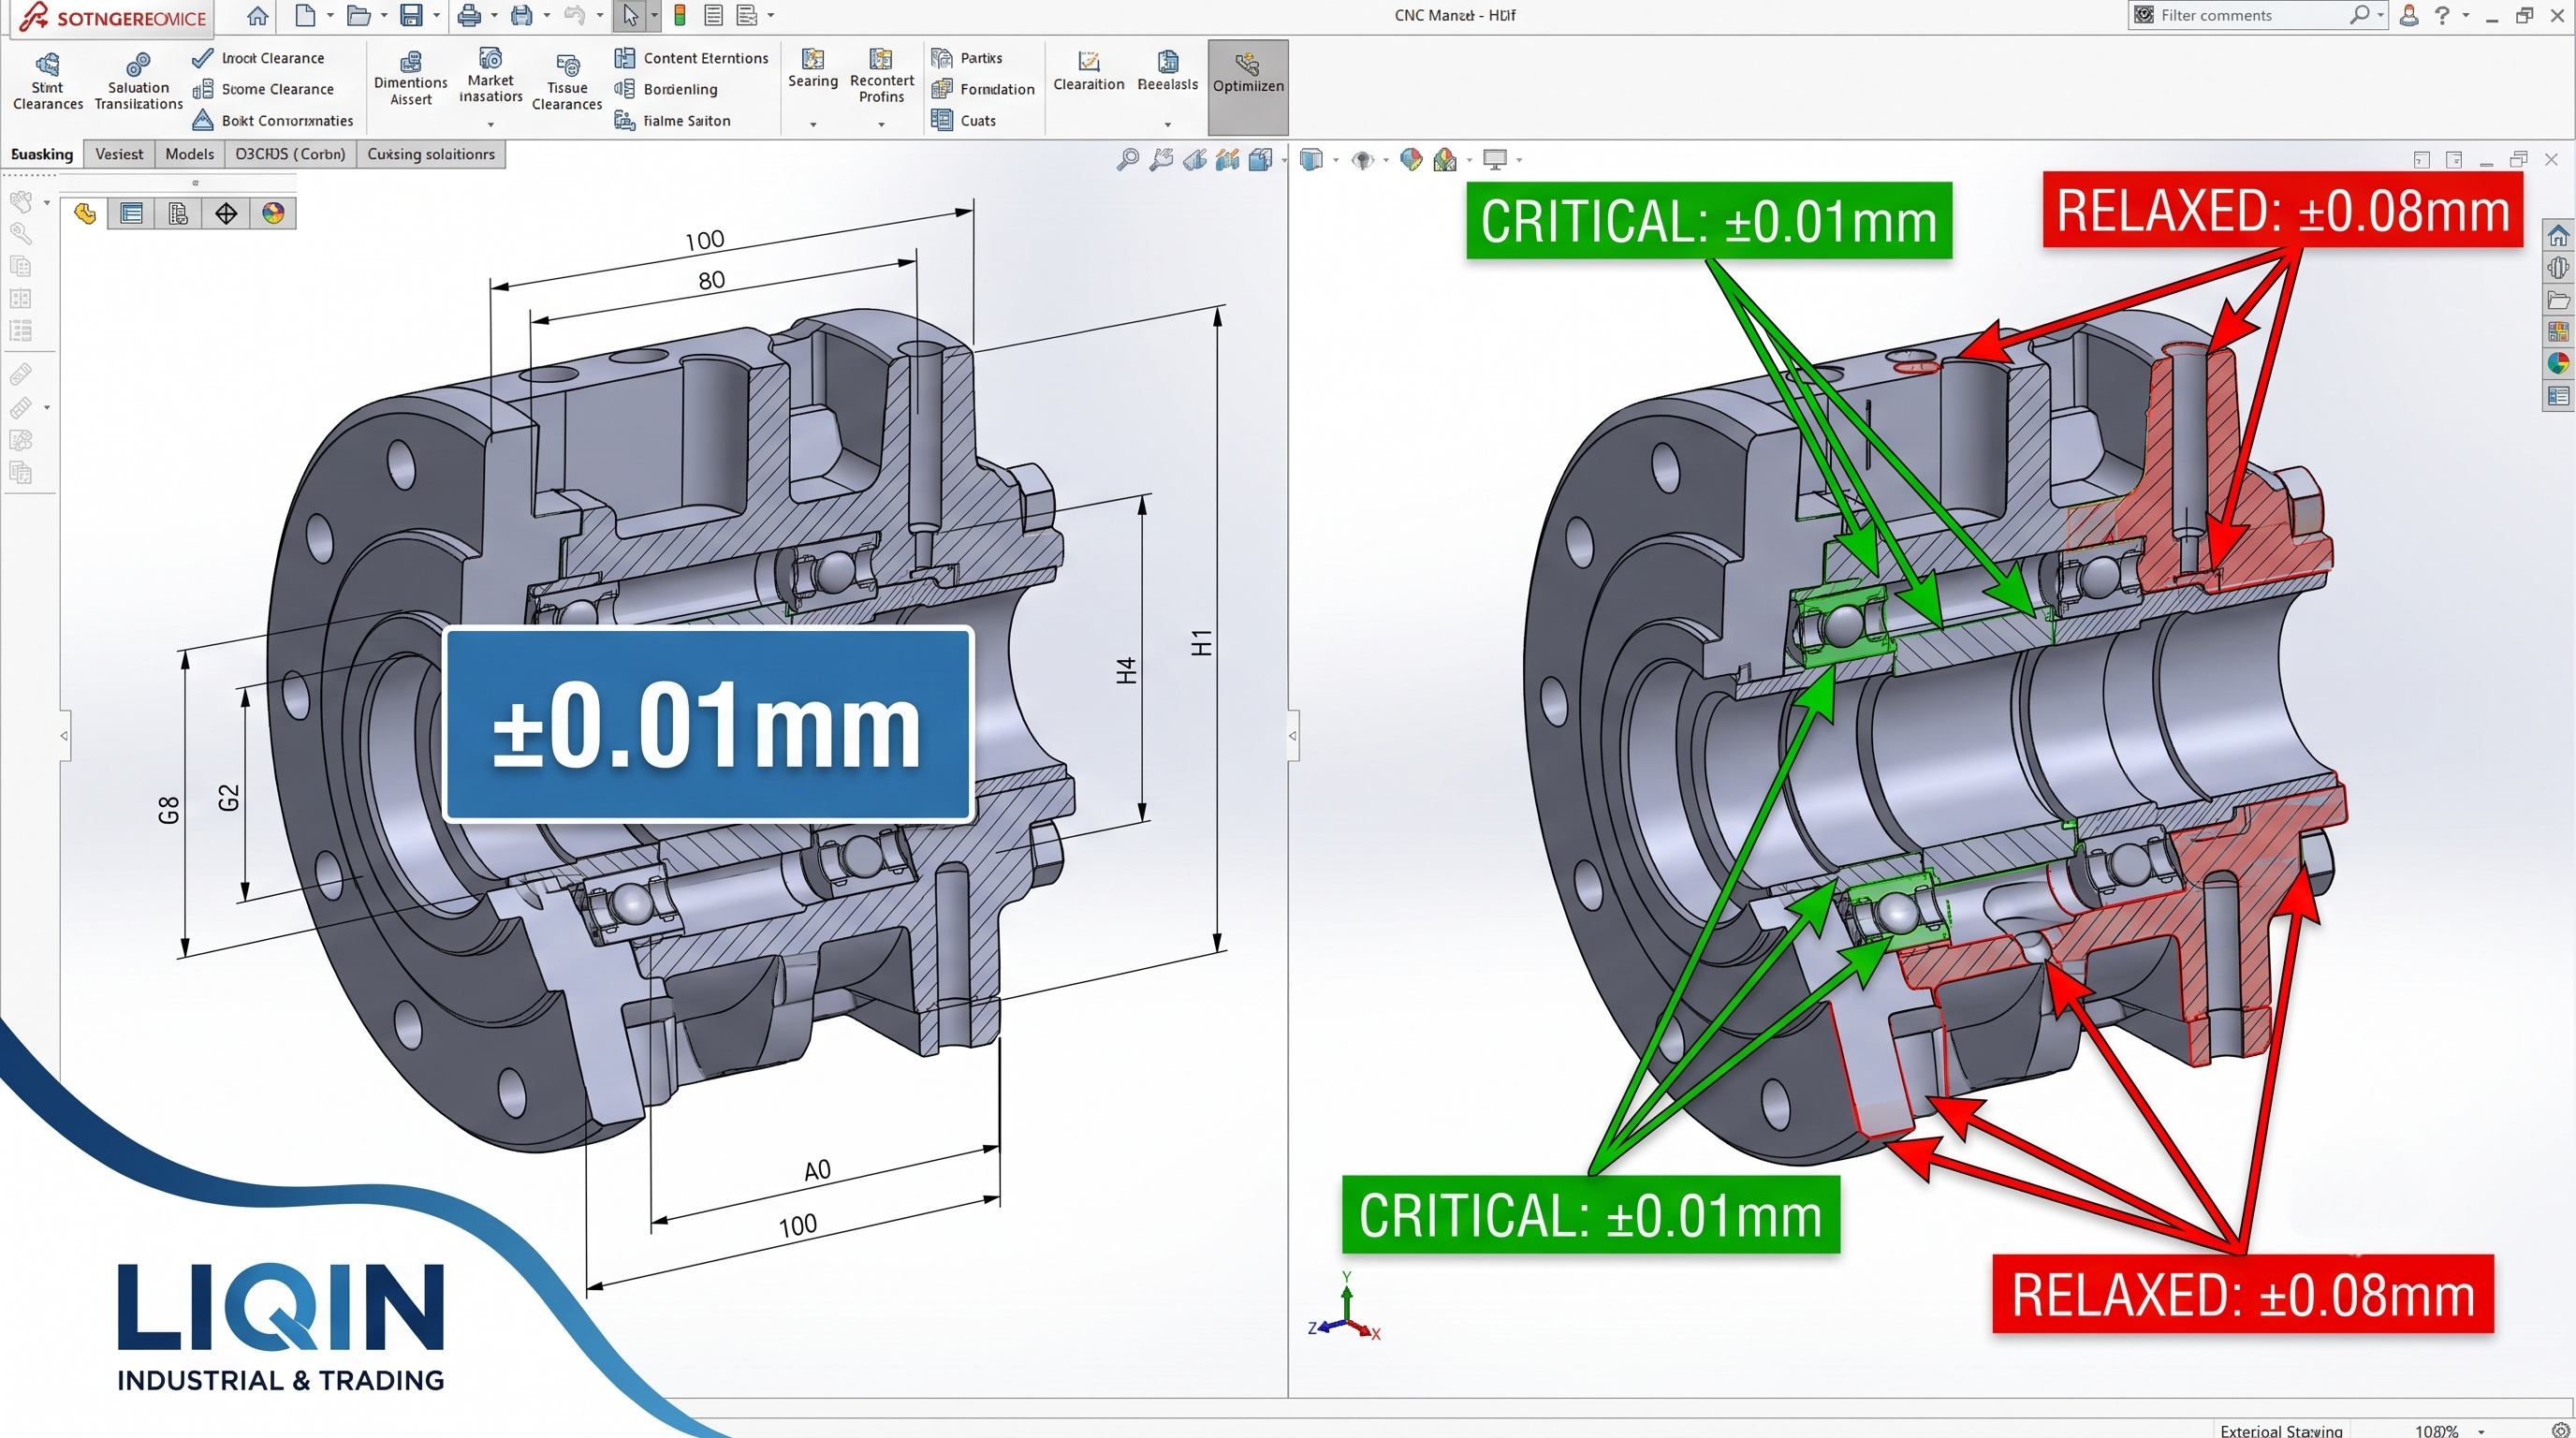Screen dimensions: 2576x1438
Task: Toggle the Inock Clearance checkmark
Action: click(202, 58)
